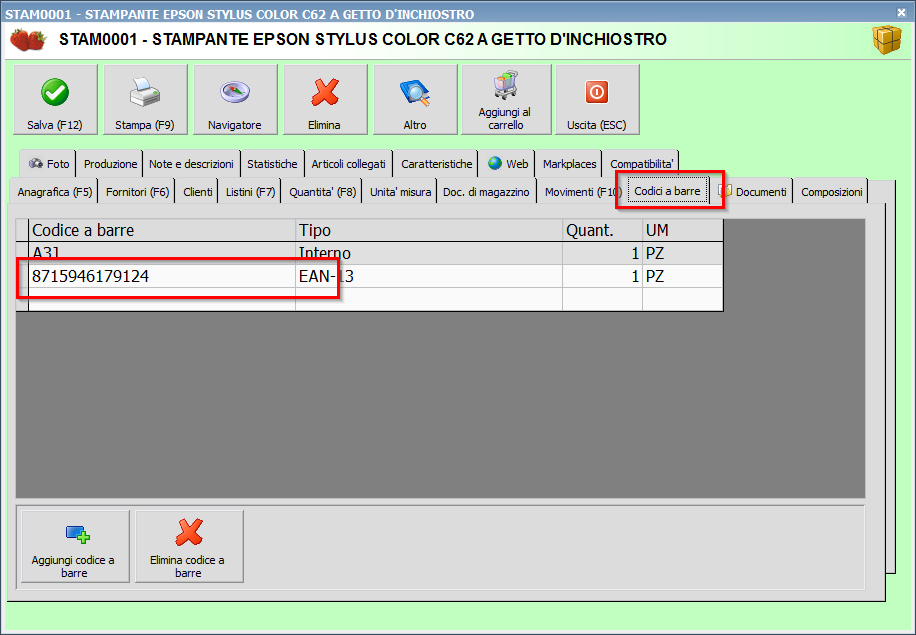The image size is (916, 635).
Task: Click the PZ cell in EAN-13 row
Action: tap(682, 276)
